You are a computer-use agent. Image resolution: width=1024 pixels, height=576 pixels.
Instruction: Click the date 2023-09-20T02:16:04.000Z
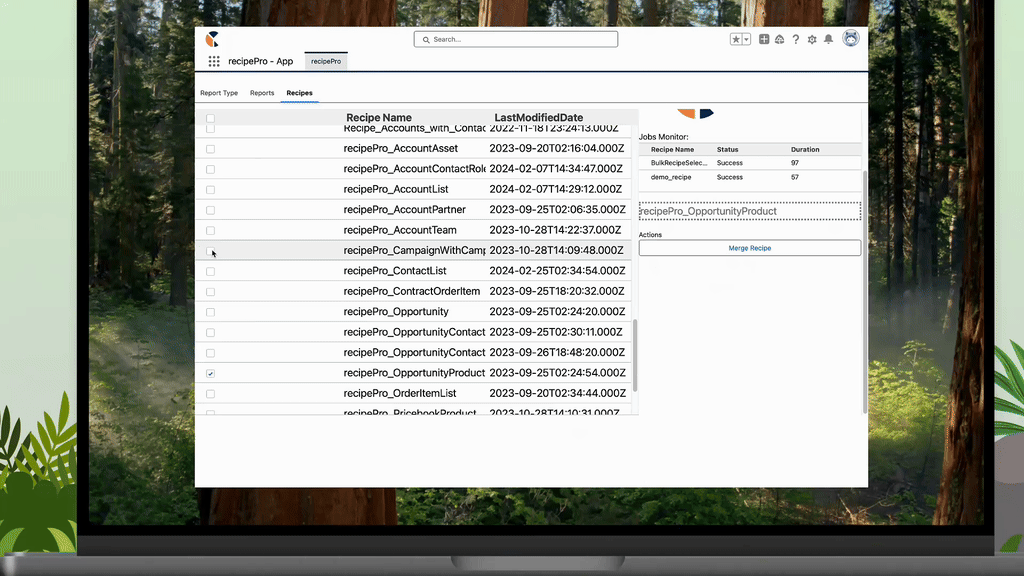[556, 148]
